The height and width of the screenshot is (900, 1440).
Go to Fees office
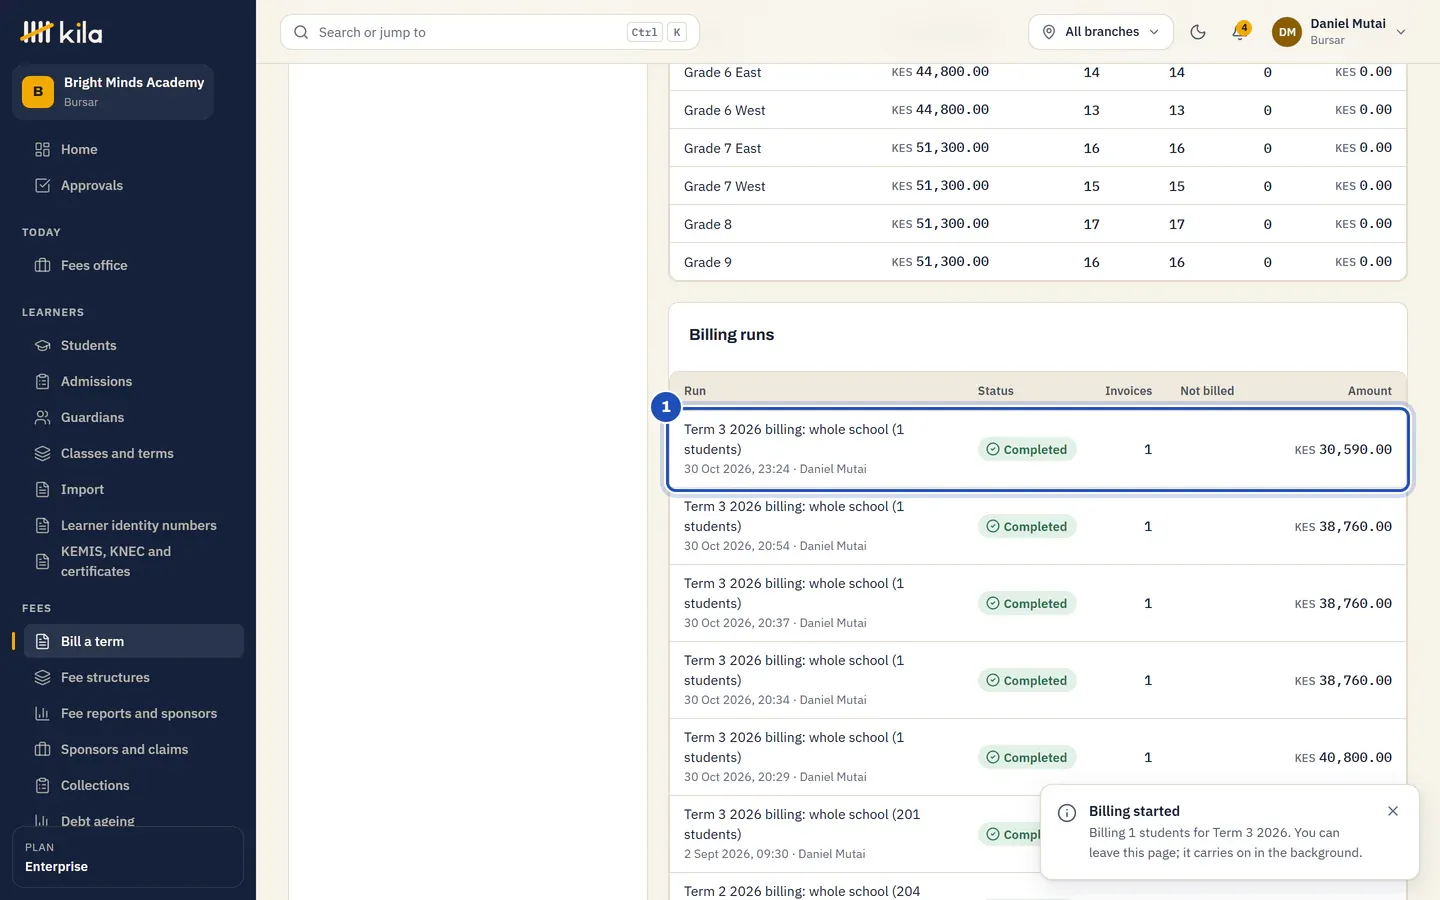(x=134, y=265)
